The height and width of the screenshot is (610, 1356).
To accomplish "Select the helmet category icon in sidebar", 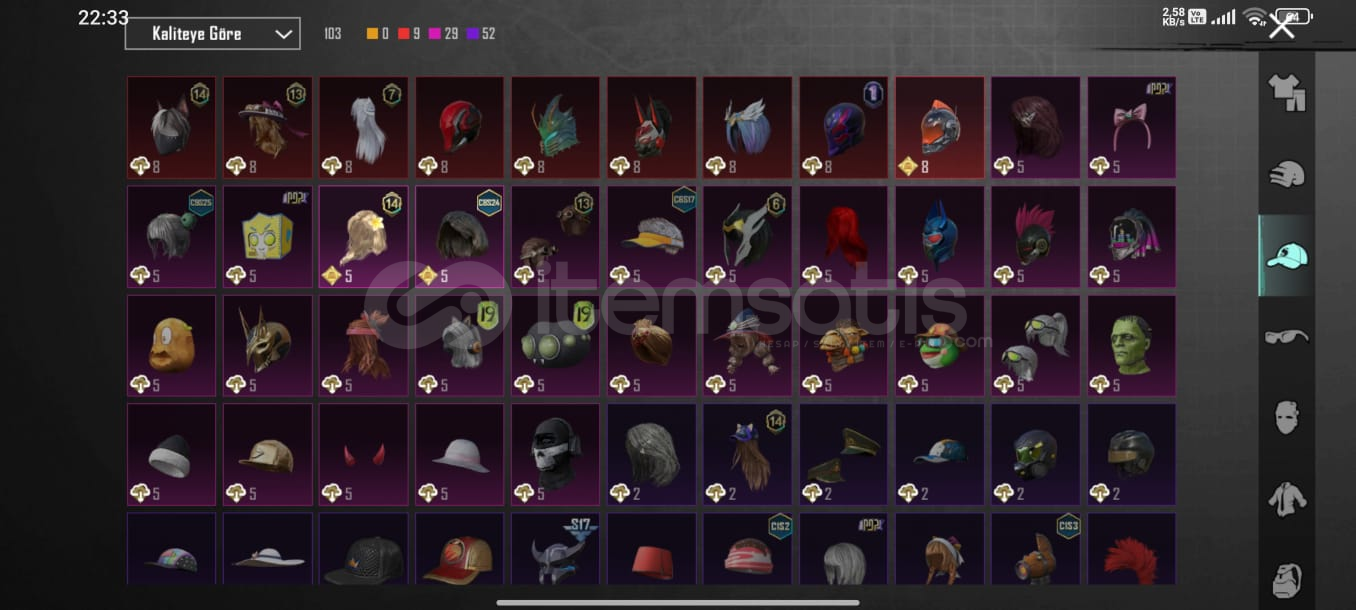I will (x=1287, y=174).
